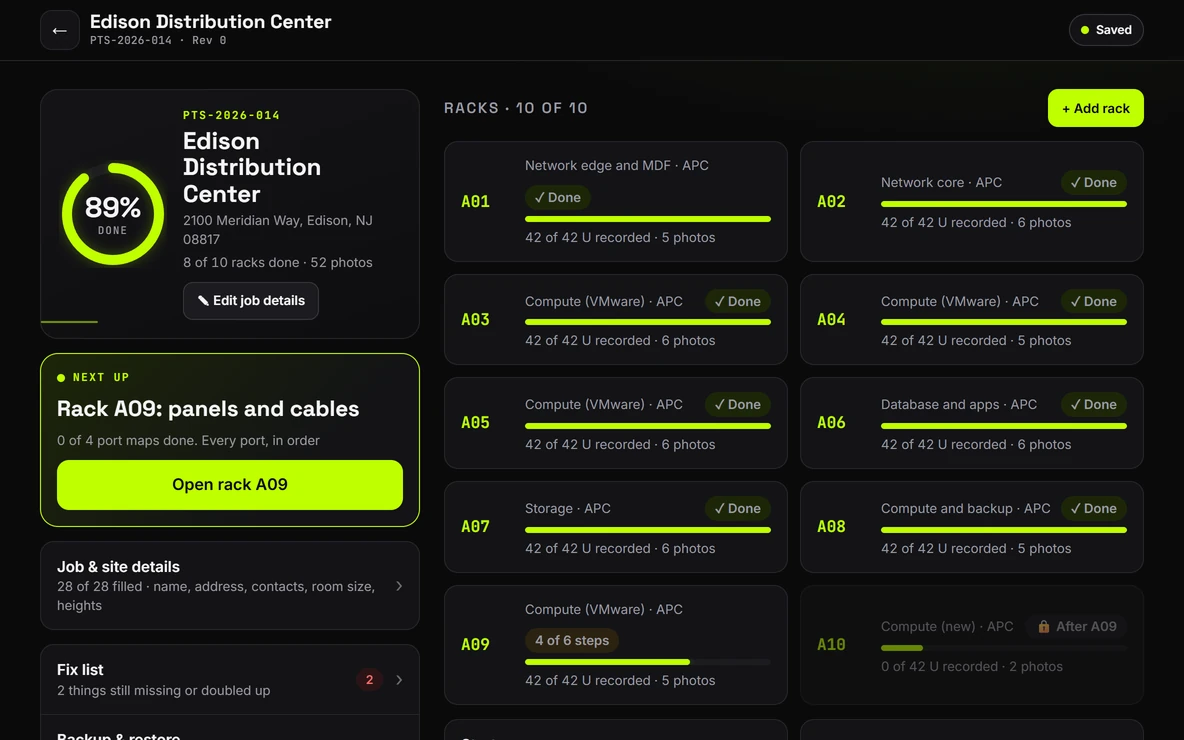
Task: Click the A09 rack progress bar
Action: pos(648,662)
